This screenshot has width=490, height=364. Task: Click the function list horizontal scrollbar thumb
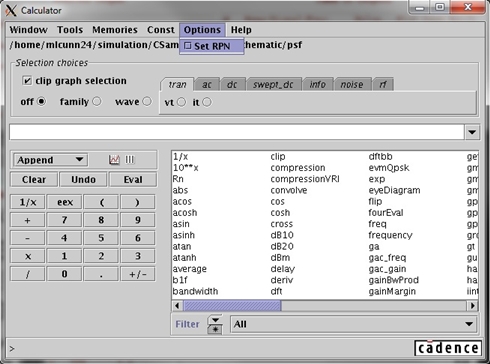tap(232, 306)
